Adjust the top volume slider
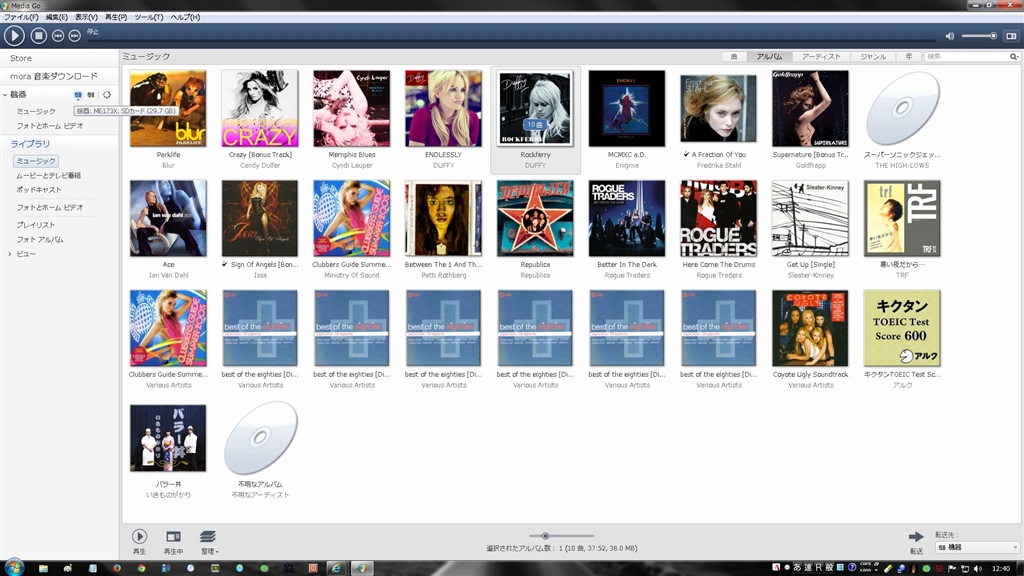 pyautogui.click(x=980, y=36)
